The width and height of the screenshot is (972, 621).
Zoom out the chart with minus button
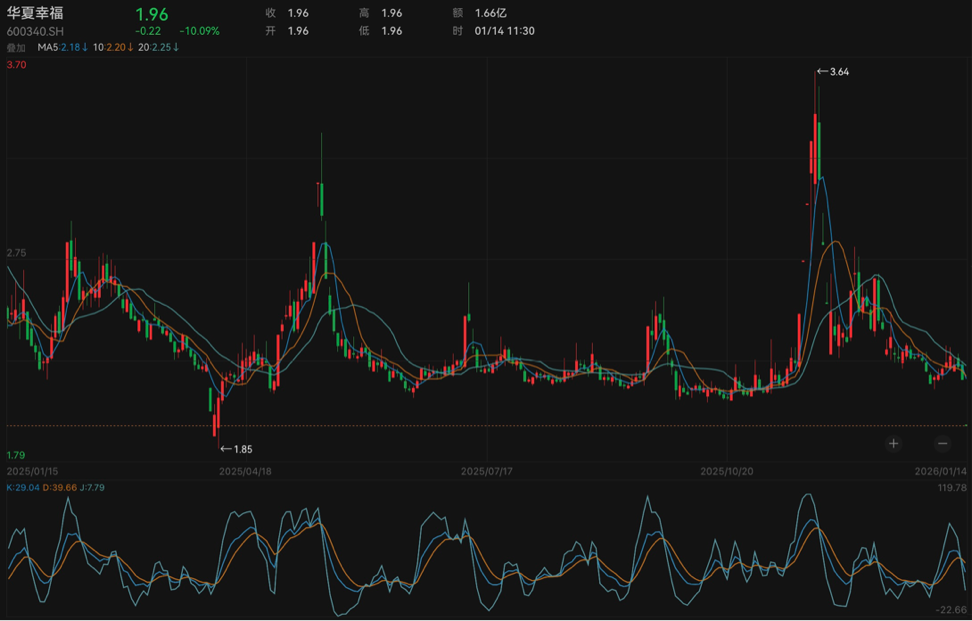click(x=942, y=444)
